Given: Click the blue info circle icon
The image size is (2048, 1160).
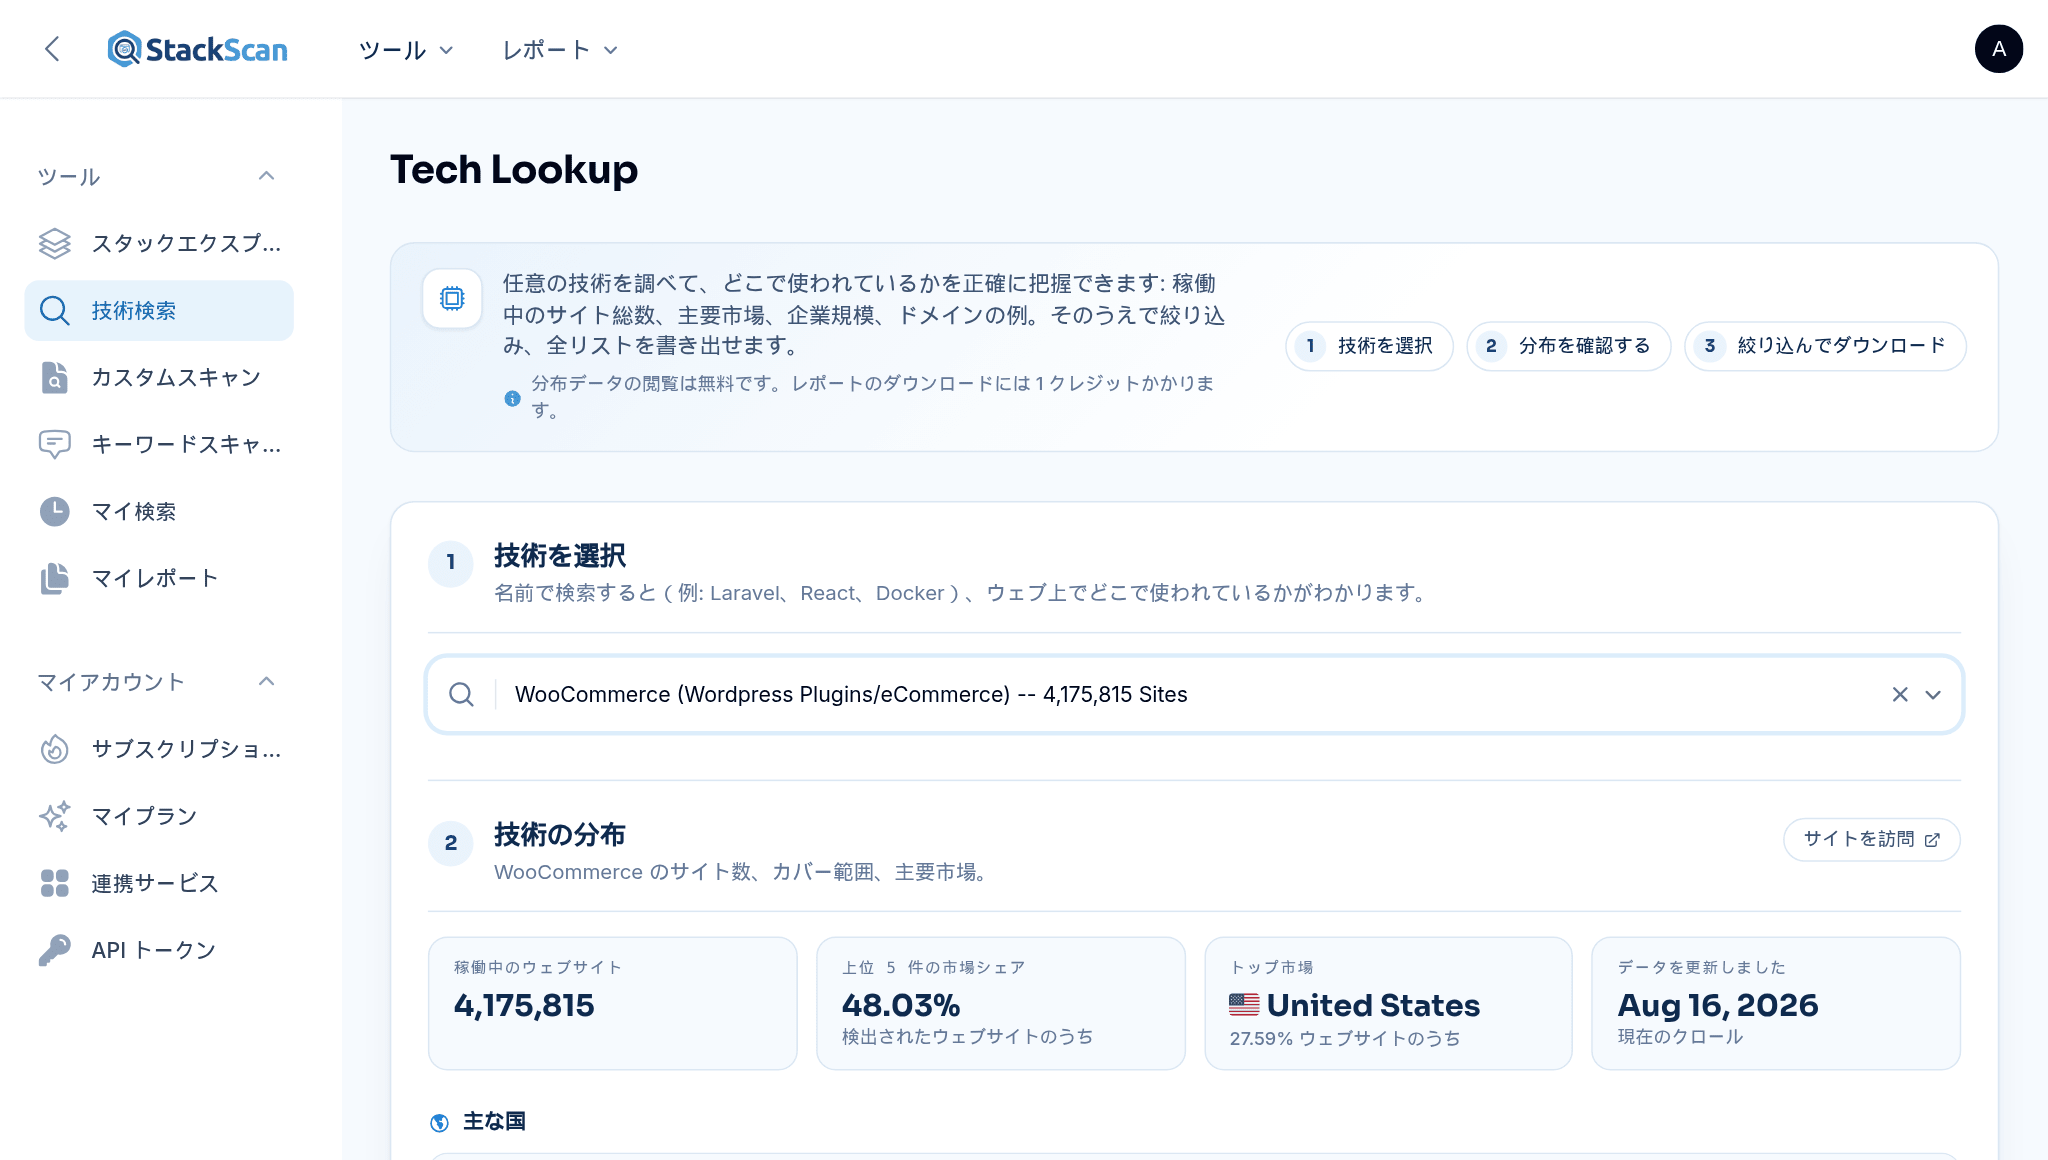Looking at the screenshot, I should [x=512, y=398].
